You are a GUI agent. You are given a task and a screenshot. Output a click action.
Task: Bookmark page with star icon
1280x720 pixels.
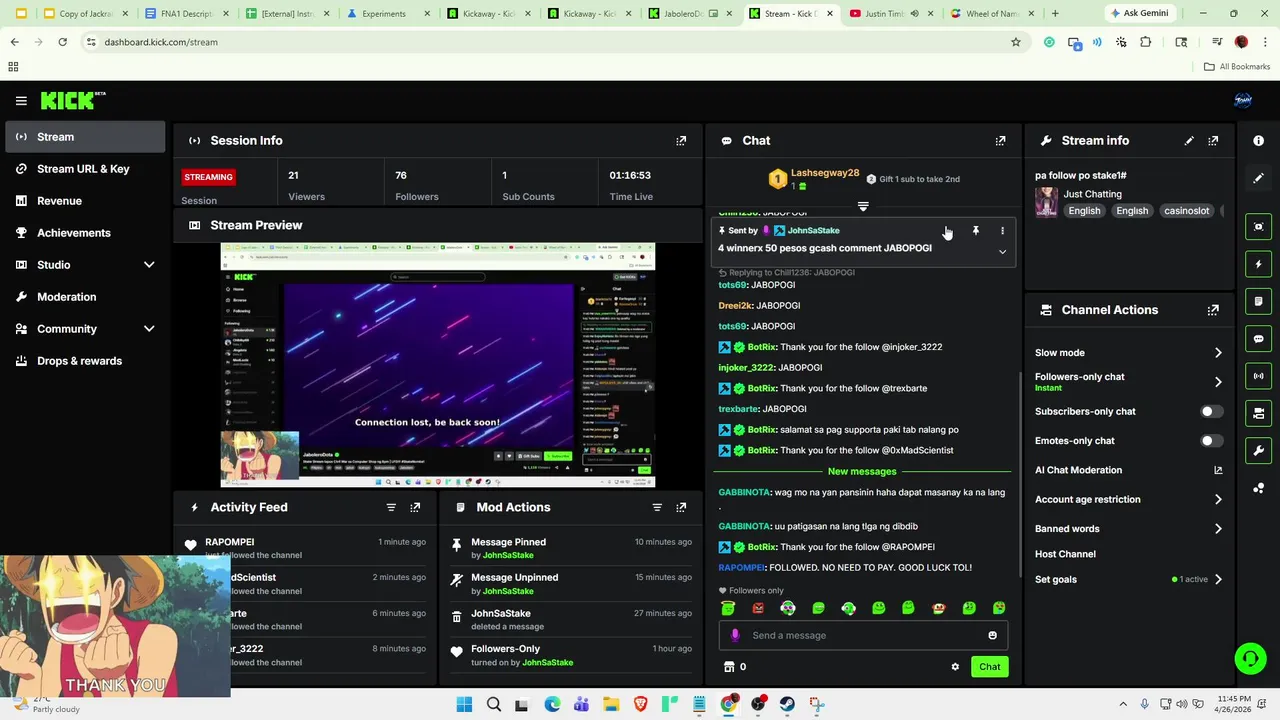(x=1016, y=42)
